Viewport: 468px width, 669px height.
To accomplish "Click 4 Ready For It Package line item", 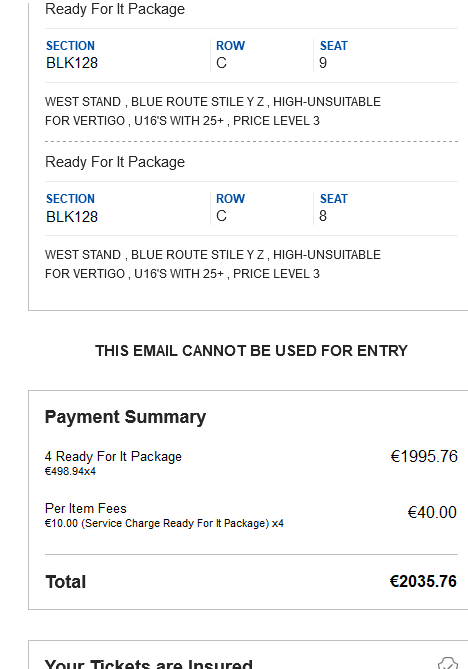I will pyautogui.click(x=113, y=457).
